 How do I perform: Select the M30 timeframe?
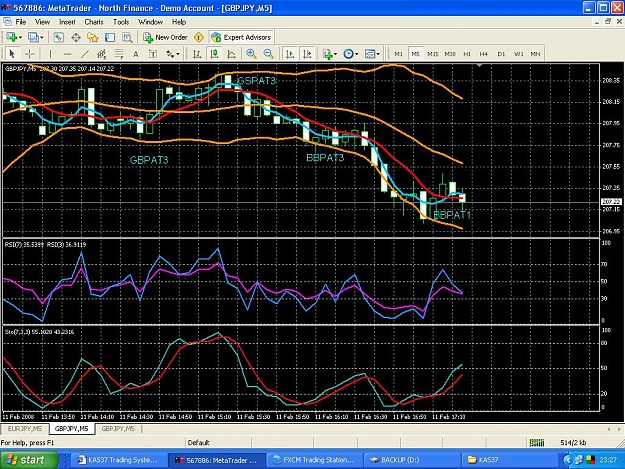pyautogui.click(x=450, y=54)
